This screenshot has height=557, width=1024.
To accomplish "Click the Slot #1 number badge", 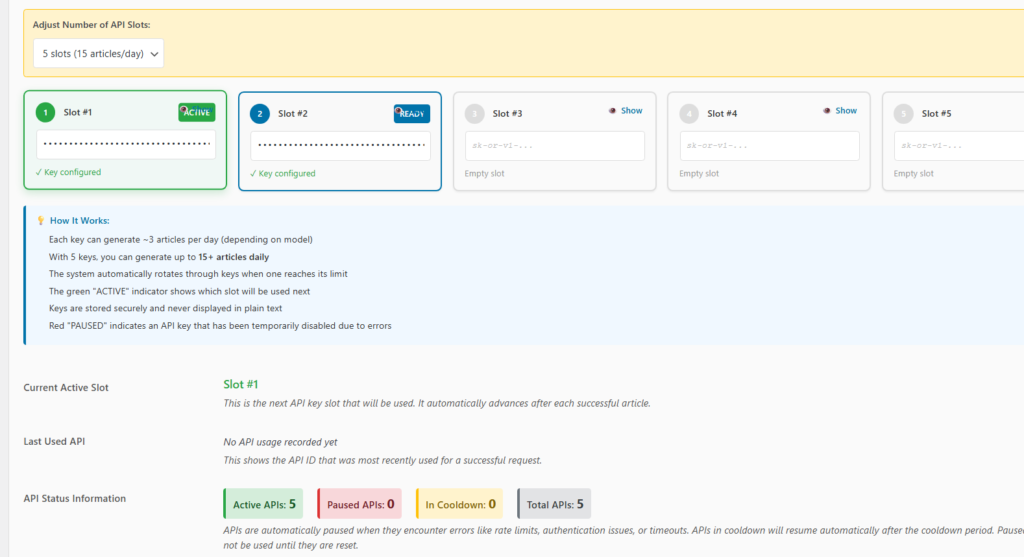I will tap(45, 113).
